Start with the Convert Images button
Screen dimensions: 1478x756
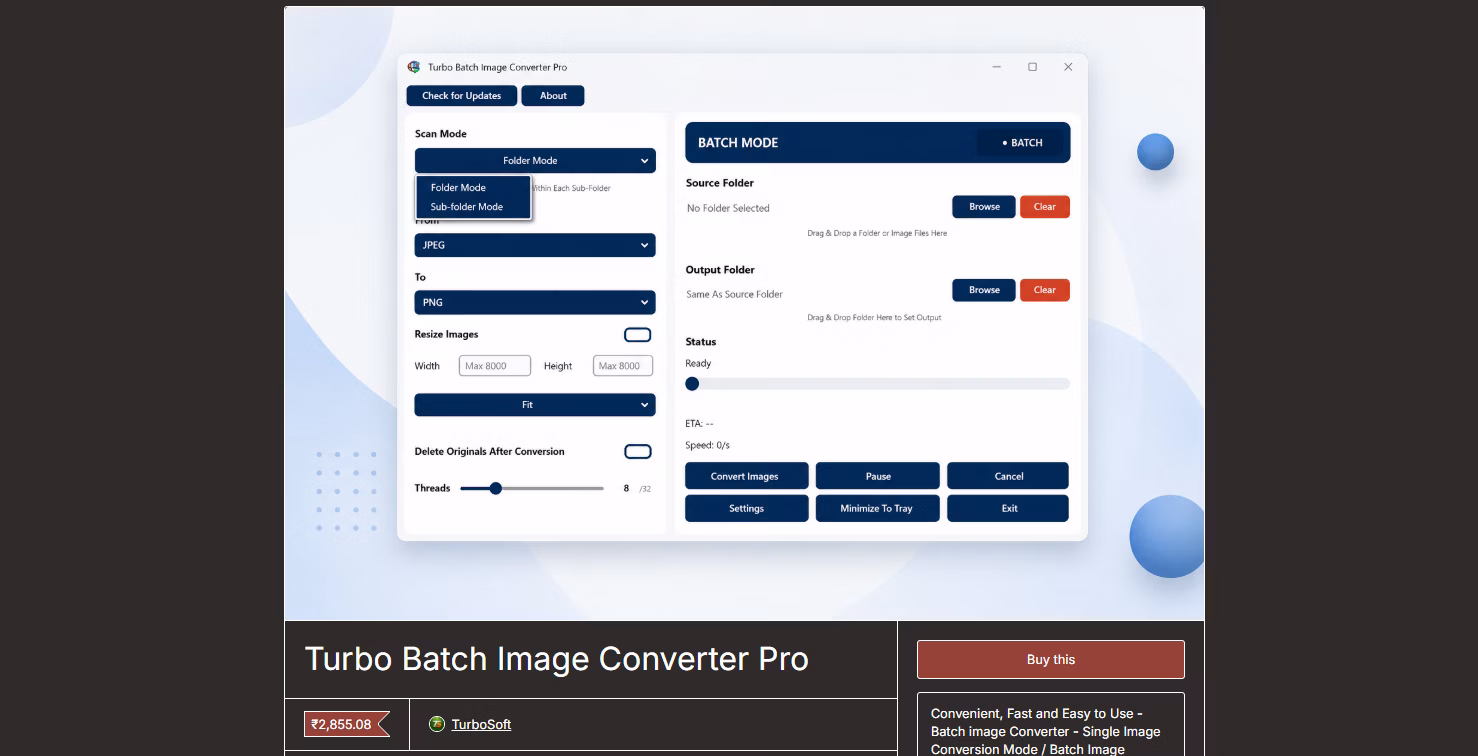pos(745,476)
